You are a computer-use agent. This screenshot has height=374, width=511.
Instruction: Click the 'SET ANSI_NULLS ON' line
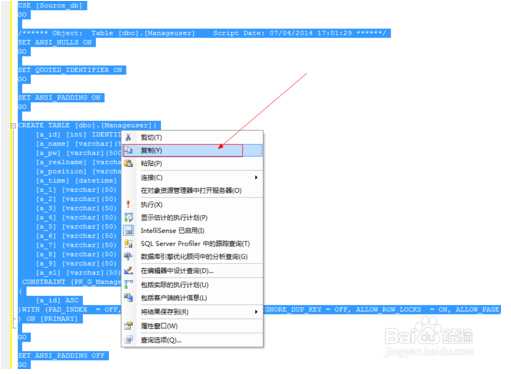point(56,42)
